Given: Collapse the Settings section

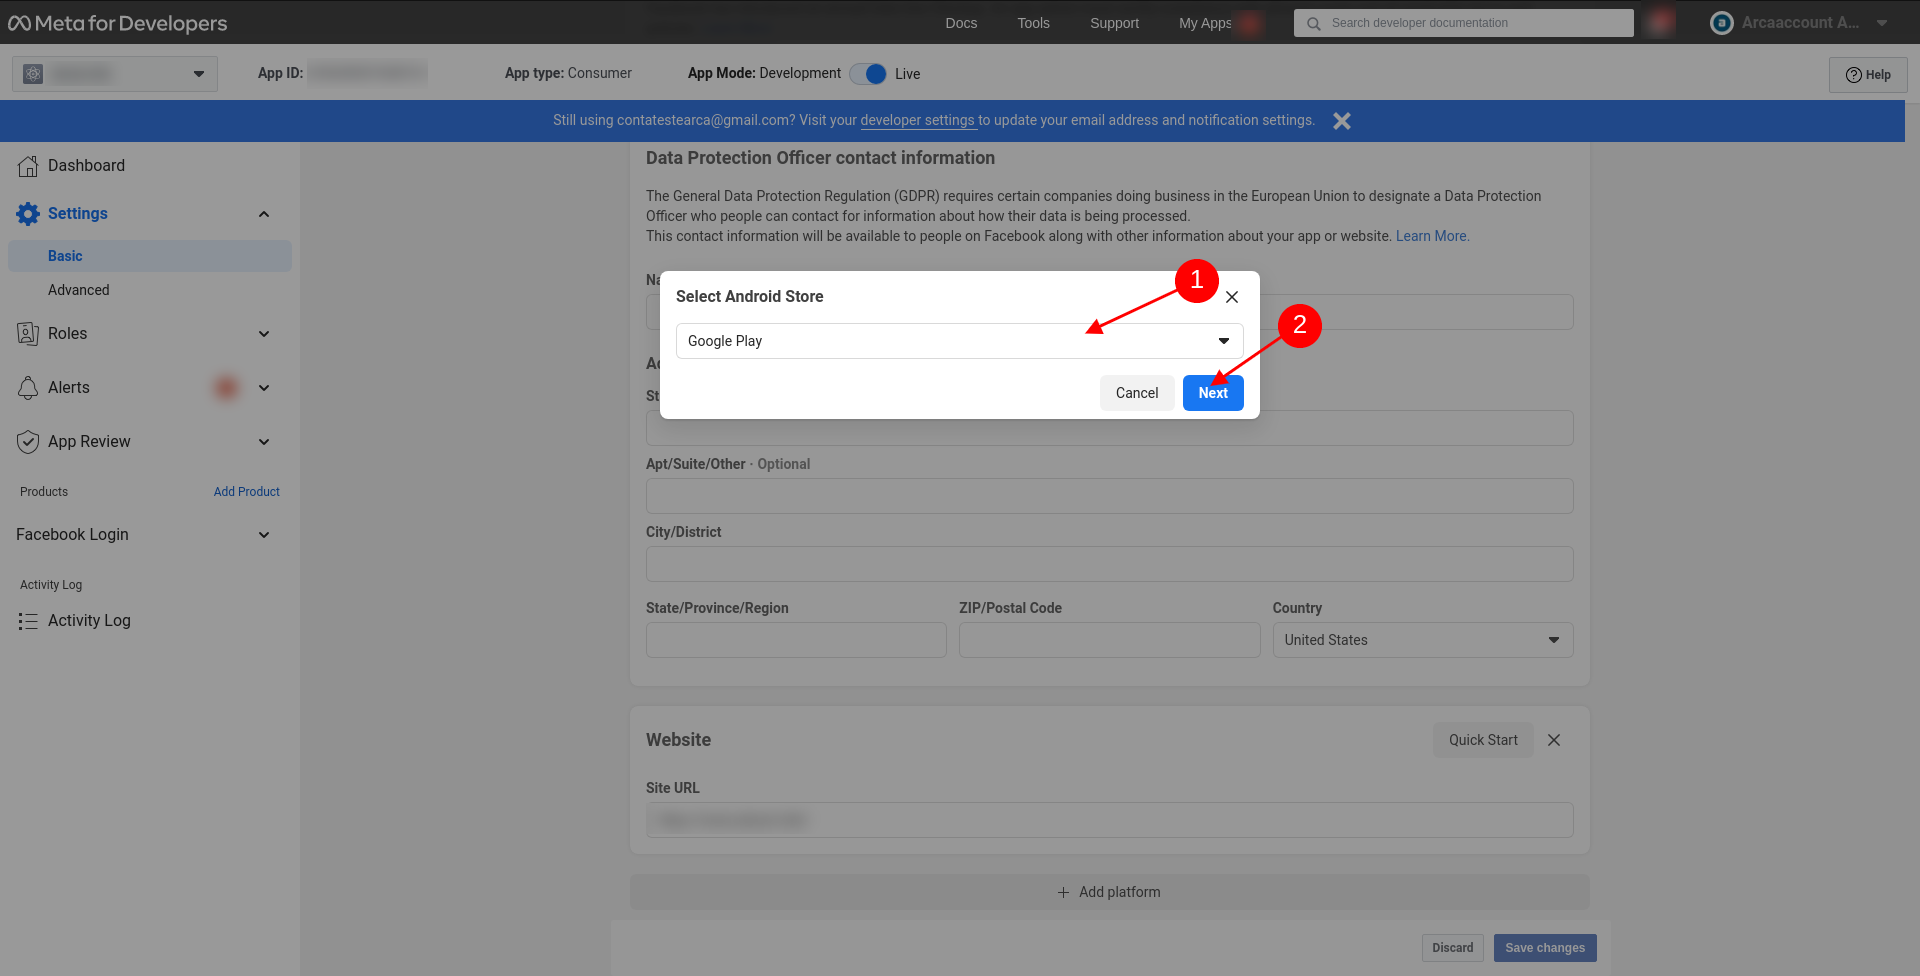Looking at the screenshot, I should pos(264,214).
